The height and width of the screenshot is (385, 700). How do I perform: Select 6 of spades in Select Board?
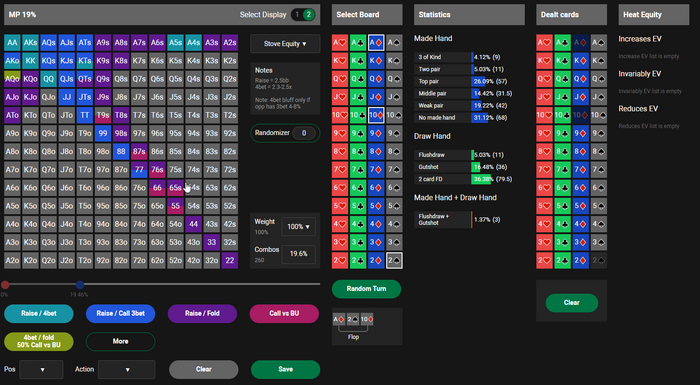pos(394,188)
